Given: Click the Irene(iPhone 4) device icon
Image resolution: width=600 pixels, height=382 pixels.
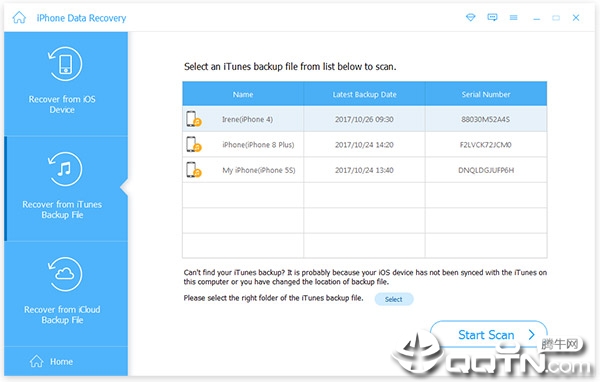Looking at the screenshot, I should pyautogui.click(x=194, y=119).
